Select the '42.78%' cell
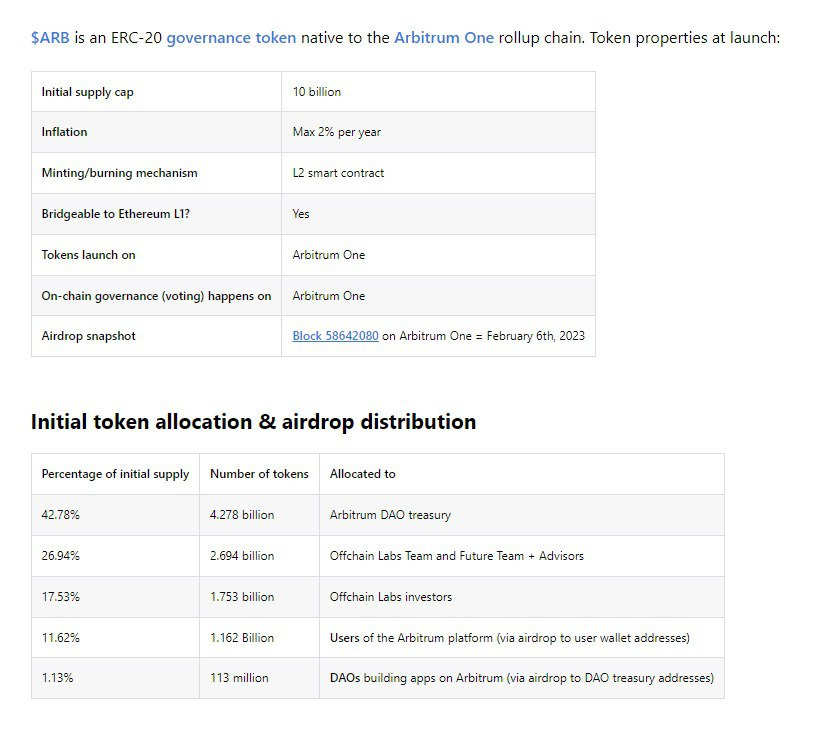 (x=115, y=515)
